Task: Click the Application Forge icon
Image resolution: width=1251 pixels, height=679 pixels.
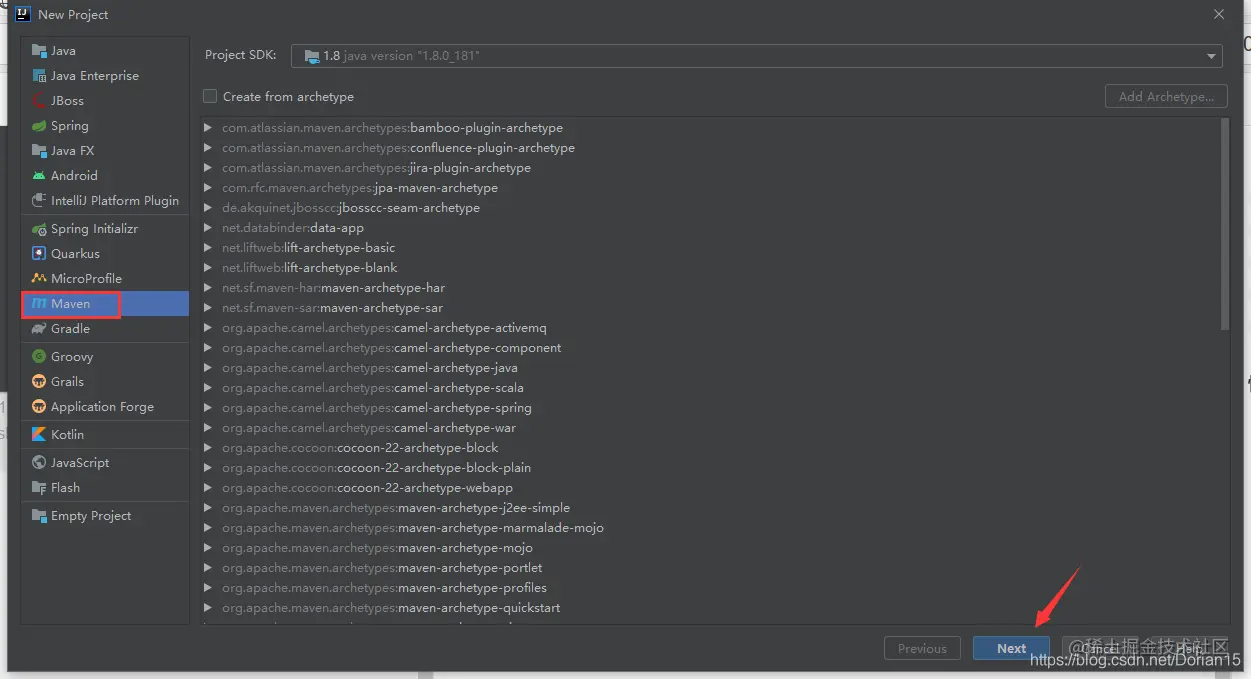Action: coord(39,407)
